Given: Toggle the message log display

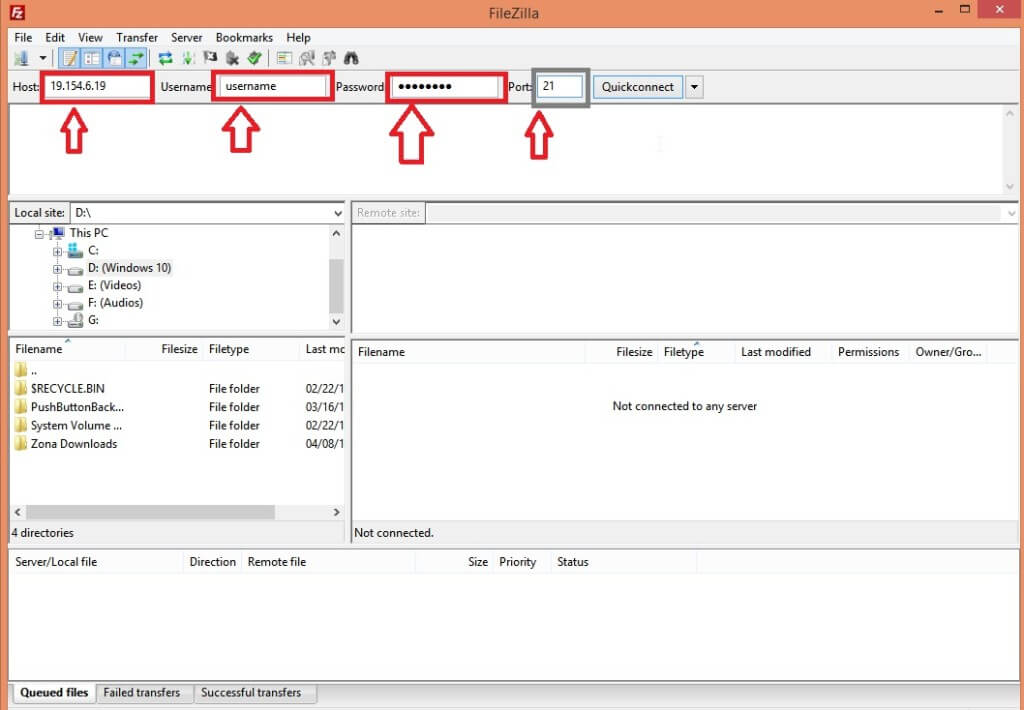Looking at the screenshot, I should 70,58.
